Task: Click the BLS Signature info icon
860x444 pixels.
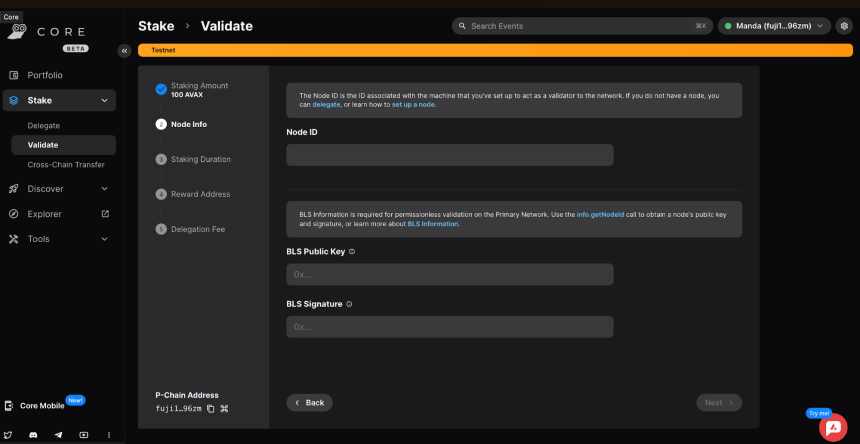Action: [x=349, y=304]
